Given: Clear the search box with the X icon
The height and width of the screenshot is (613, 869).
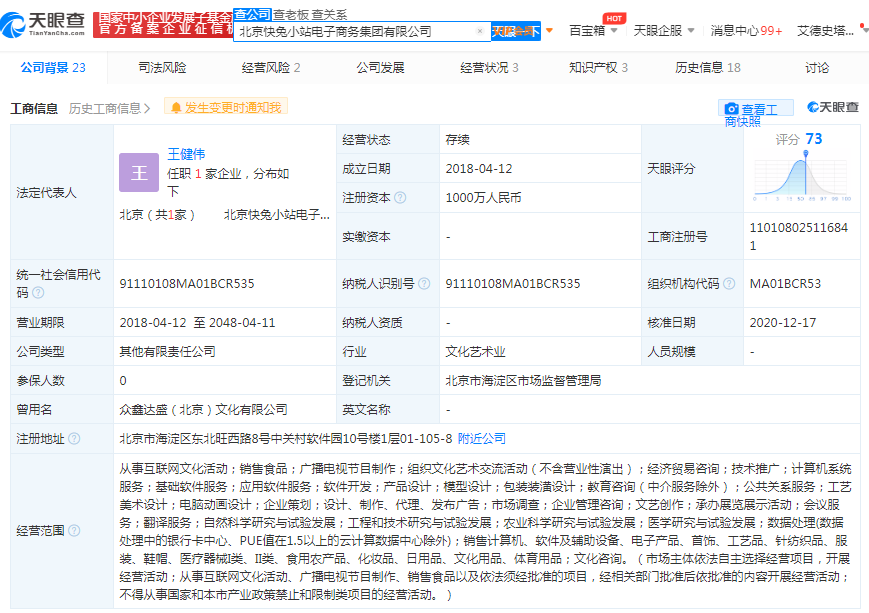Looking at the screenshot, I should pos(480,31).
